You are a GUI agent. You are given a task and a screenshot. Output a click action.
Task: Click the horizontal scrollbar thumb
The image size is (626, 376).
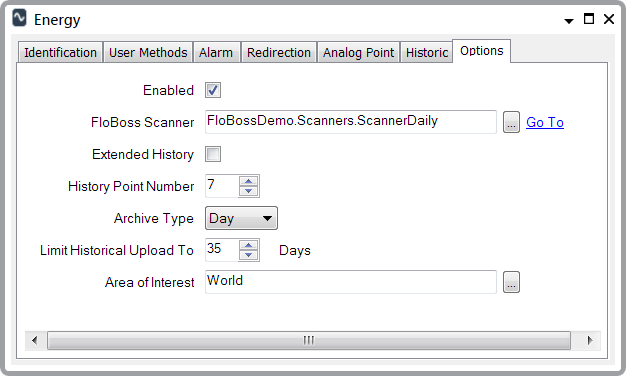[309, 340]
